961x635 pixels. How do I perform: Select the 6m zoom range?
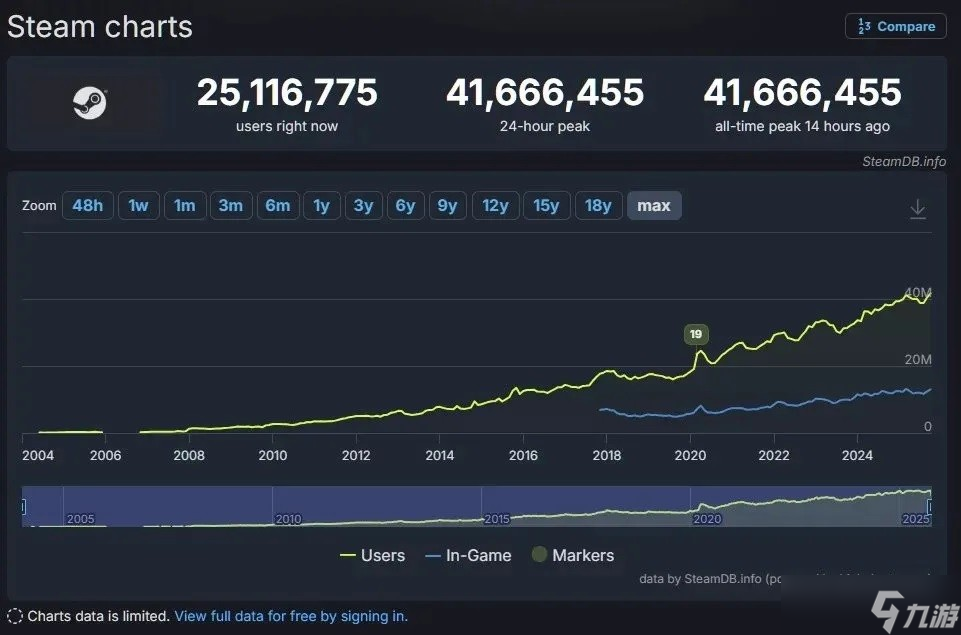coord(277,206)
